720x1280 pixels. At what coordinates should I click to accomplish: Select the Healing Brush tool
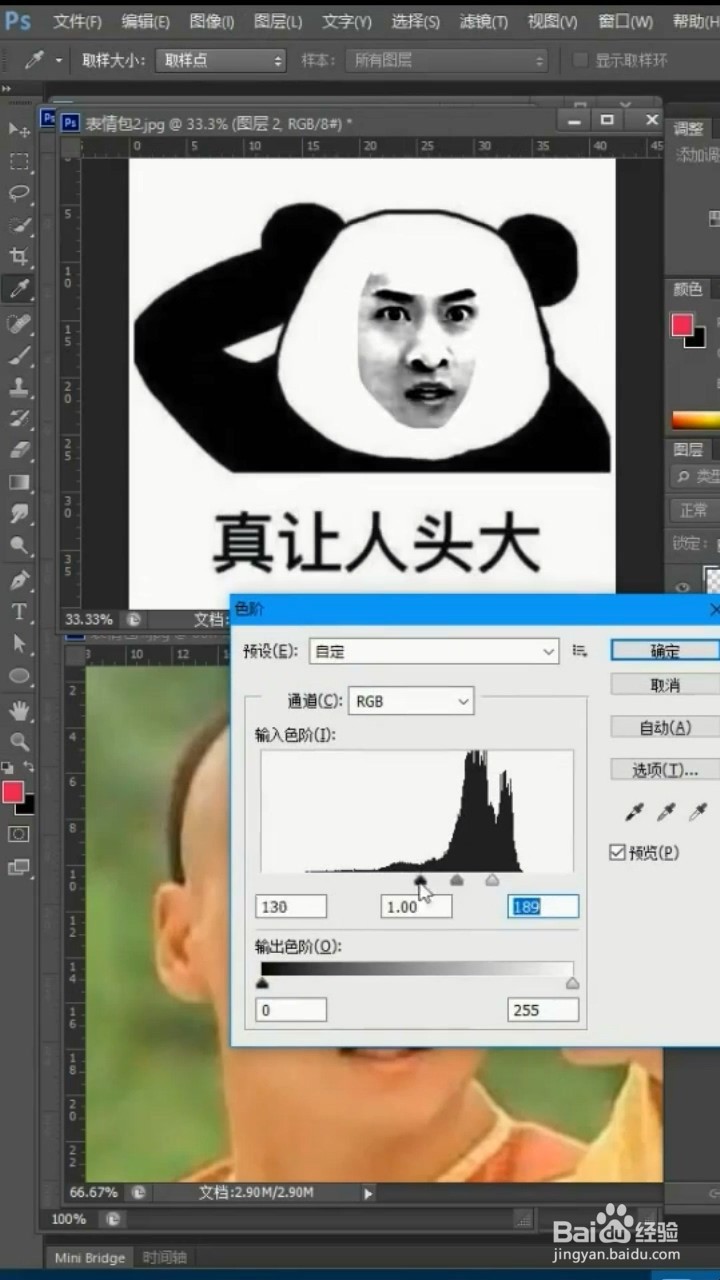(19, 323)
